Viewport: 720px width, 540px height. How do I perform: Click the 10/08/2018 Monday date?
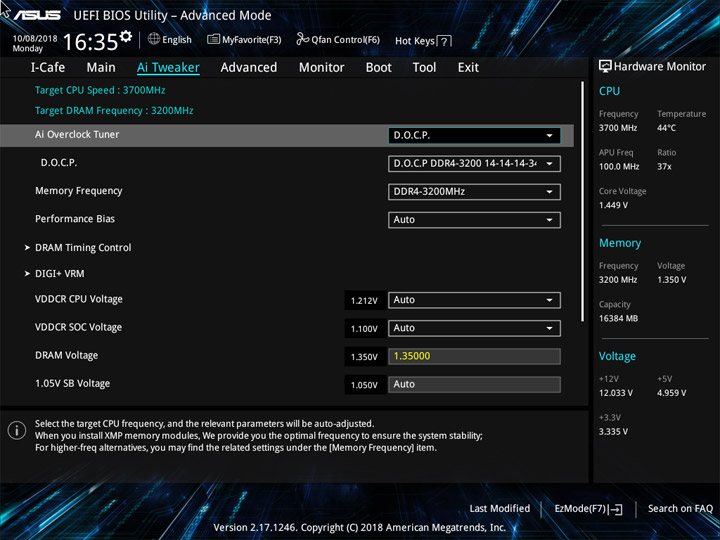click(35, 44)
